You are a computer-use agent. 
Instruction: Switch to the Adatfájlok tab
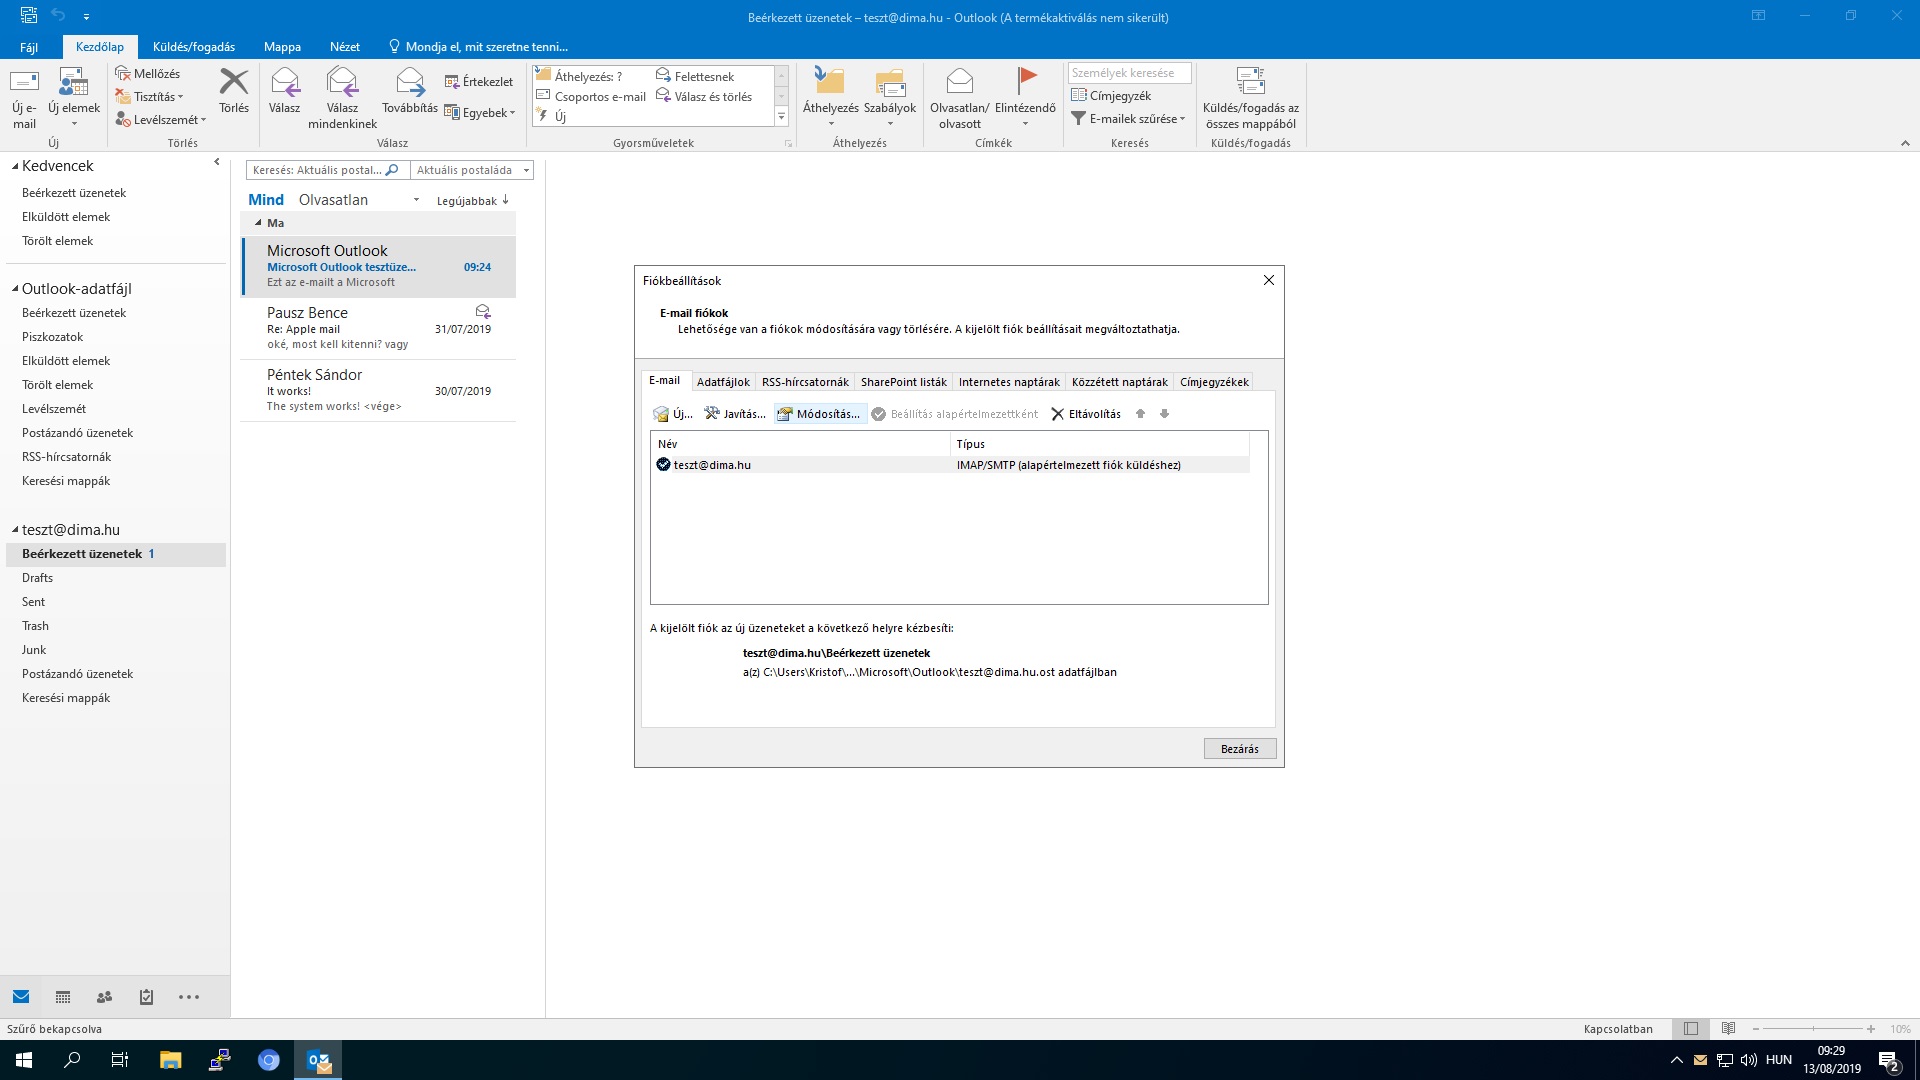[x=723, y=382]
